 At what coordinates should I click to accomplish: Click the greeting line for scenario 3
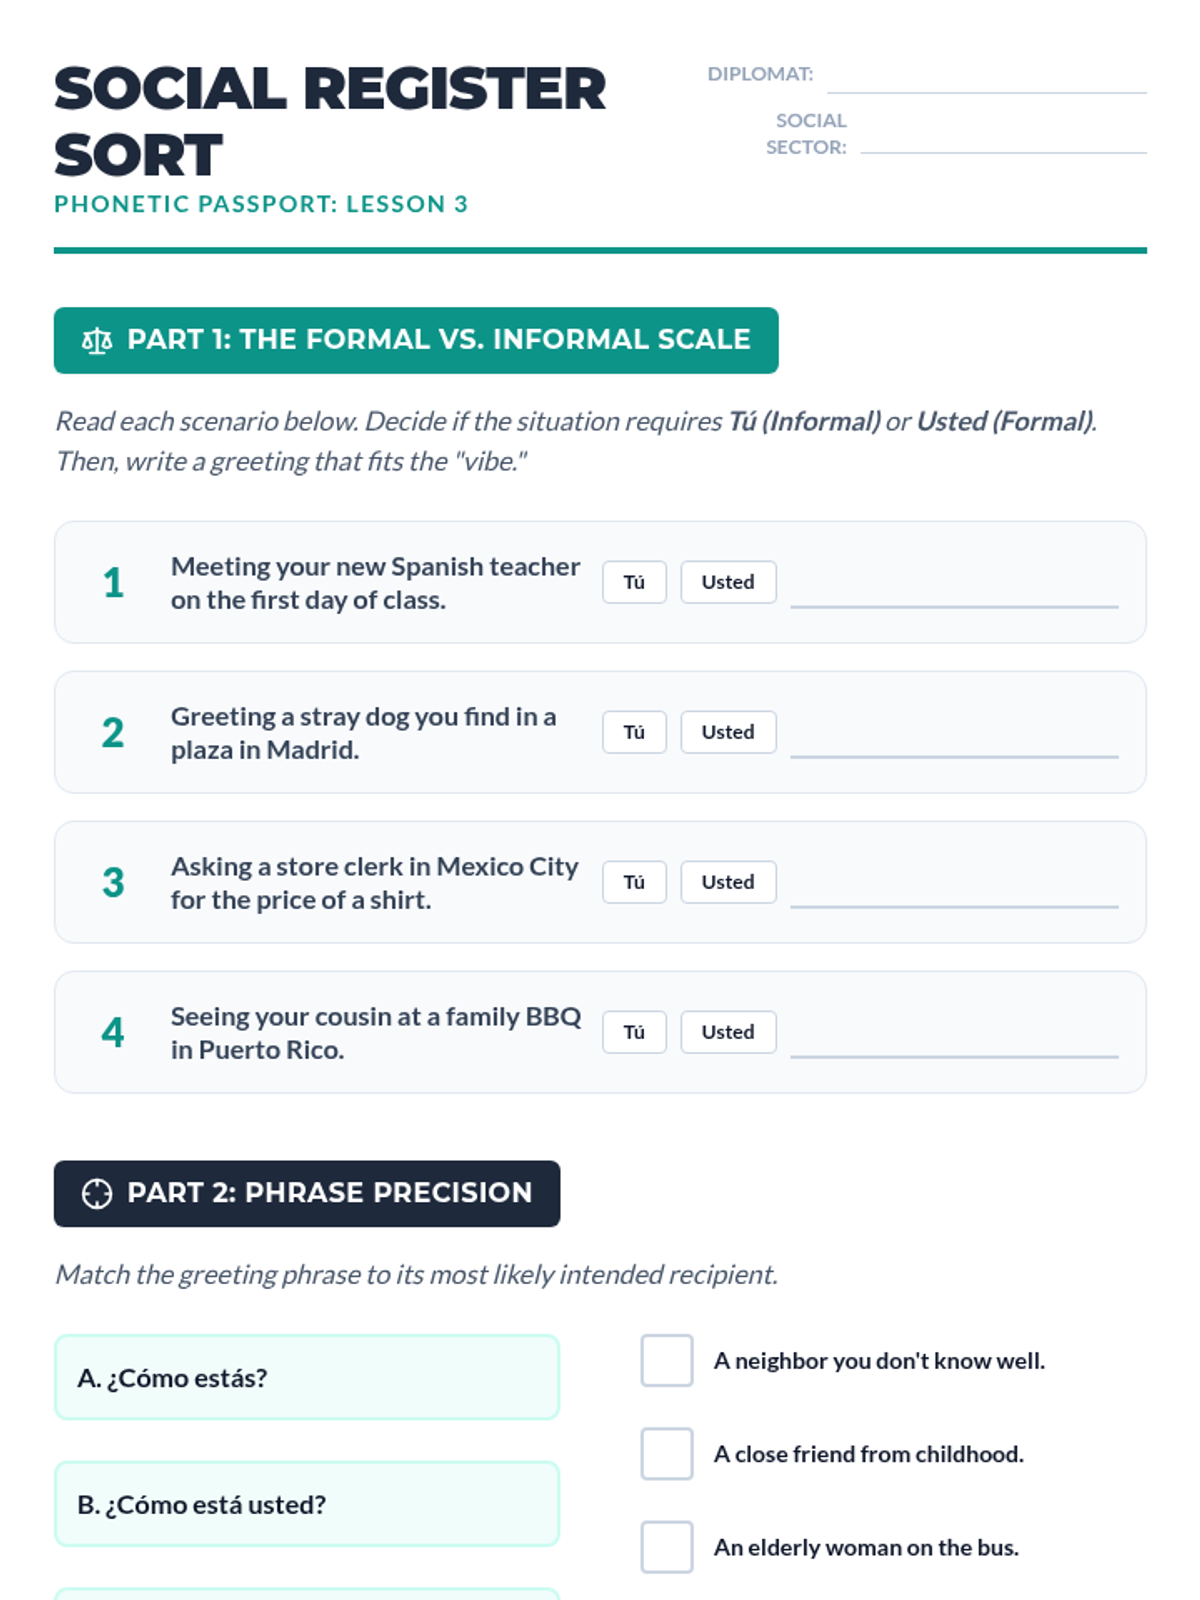click(x=954, y=892)
